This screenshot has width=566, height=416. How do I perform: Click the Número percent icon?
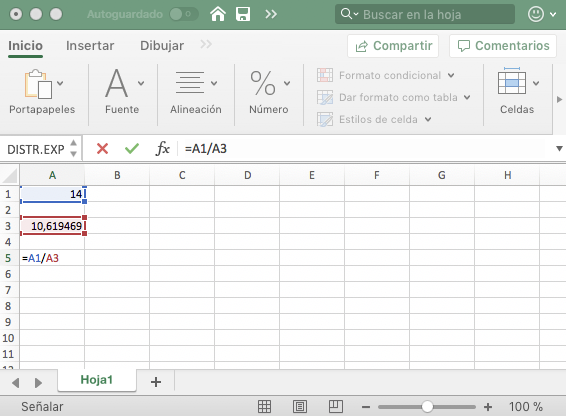[263, 83]
